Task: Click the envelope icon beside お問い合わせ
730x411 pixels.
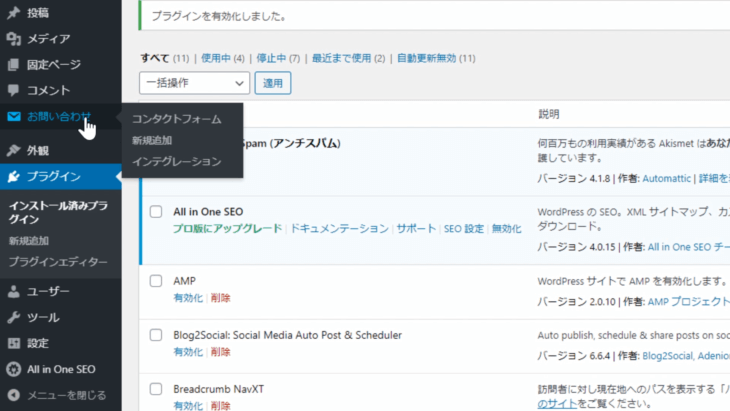Action: point(14,116)
